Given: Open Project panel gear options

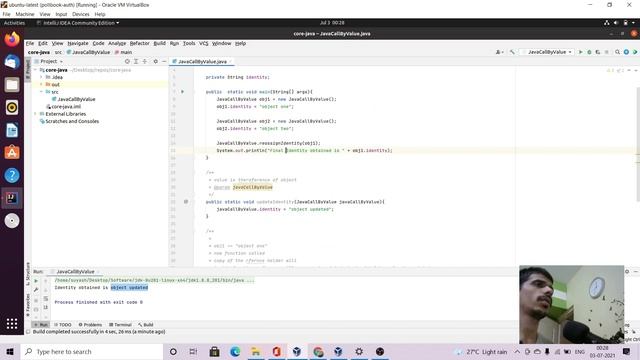Looking at the screenshot, I should (156, 61).
